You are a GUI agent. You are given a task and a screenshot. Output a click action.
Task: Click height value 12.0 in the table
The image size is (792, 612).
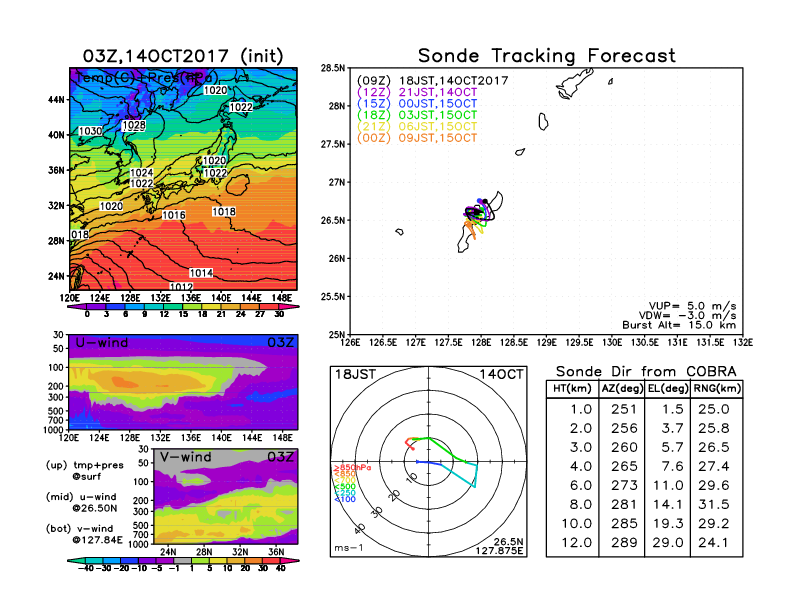click(576, 543)
